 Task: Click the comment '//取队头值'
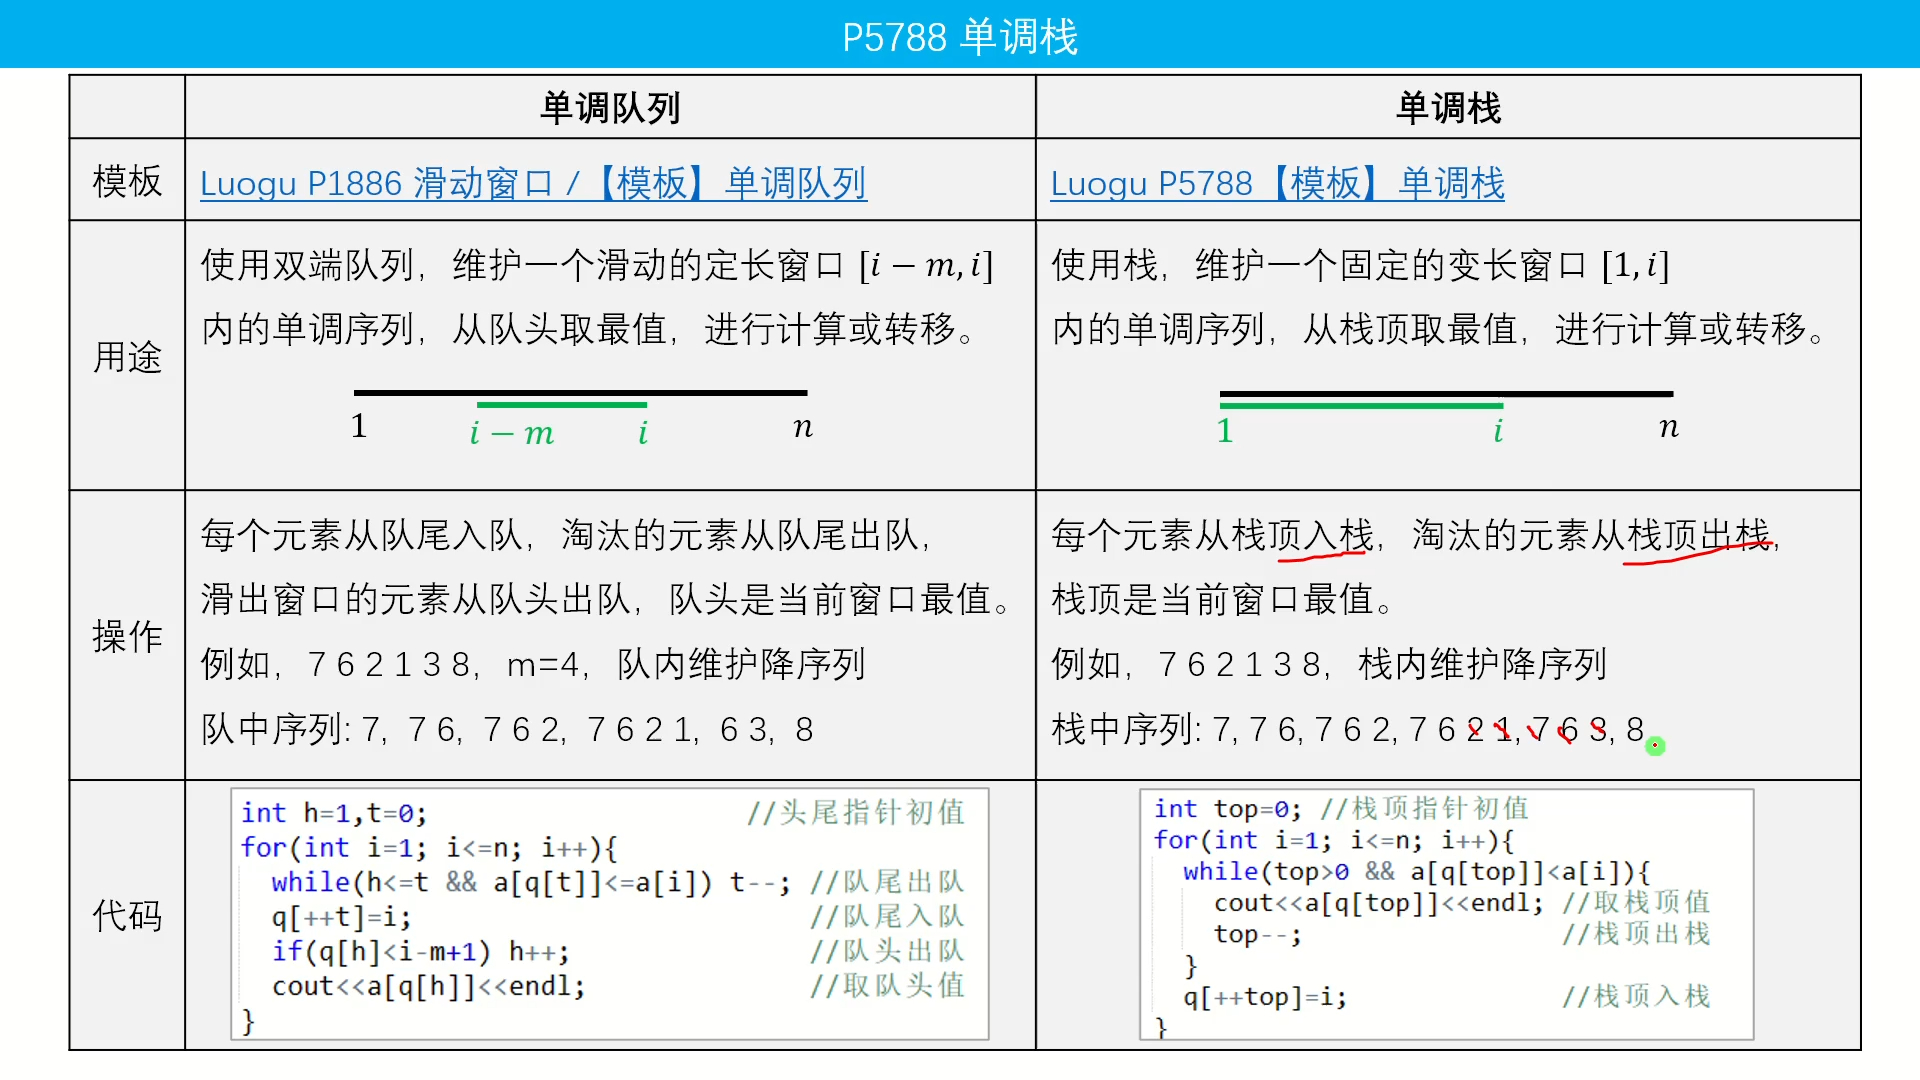click(887, 986)
